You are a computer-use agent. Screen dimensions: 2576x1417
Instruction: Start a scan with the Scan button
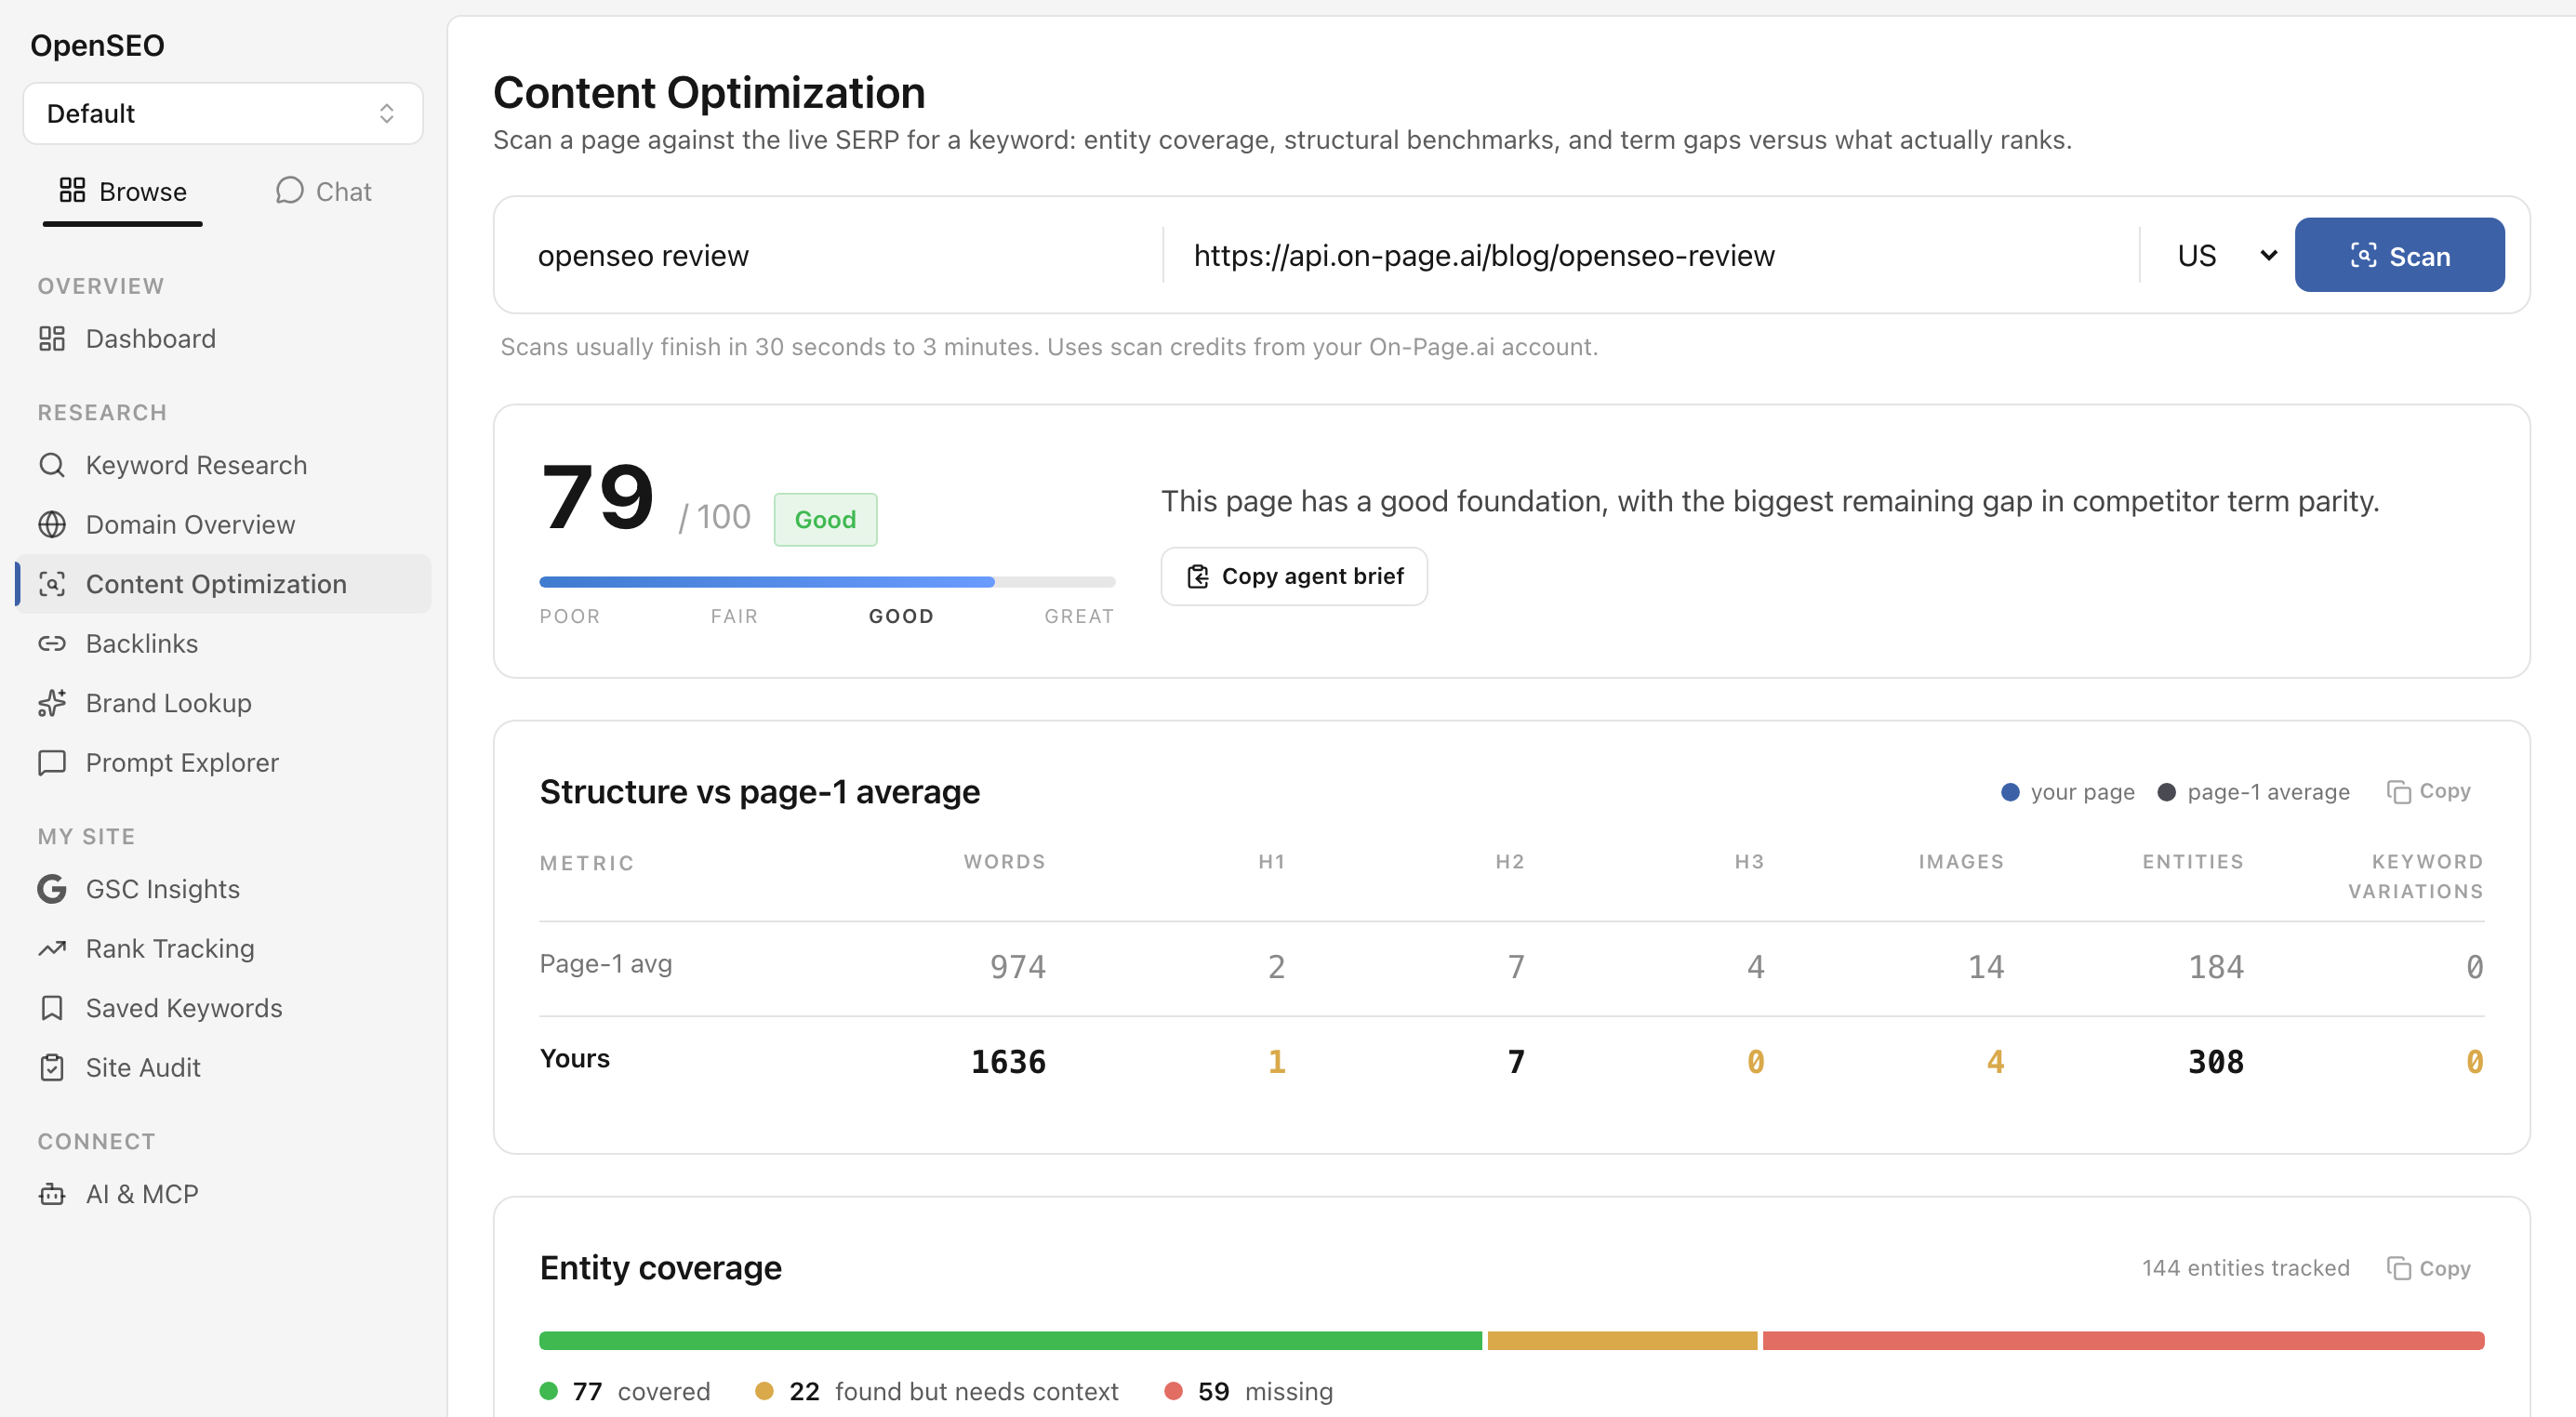pyautogui.click(x=2399, y=255)
